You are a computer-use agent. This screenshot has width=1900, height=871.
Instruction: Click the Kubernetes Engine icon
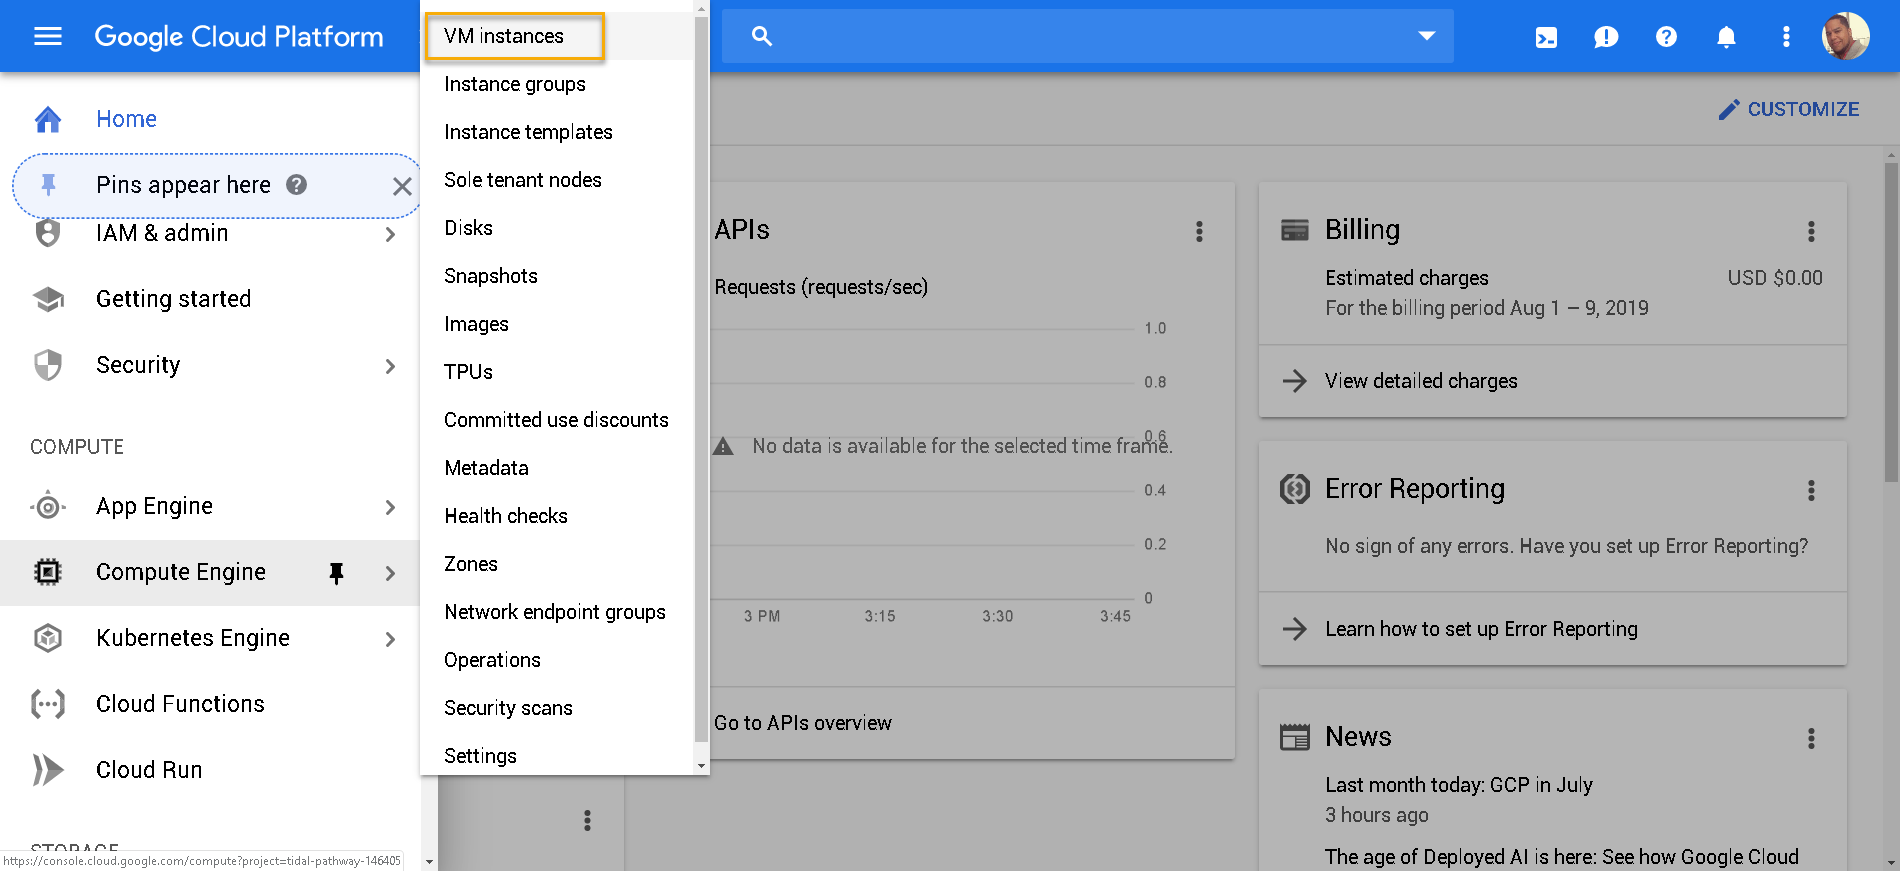48,638
